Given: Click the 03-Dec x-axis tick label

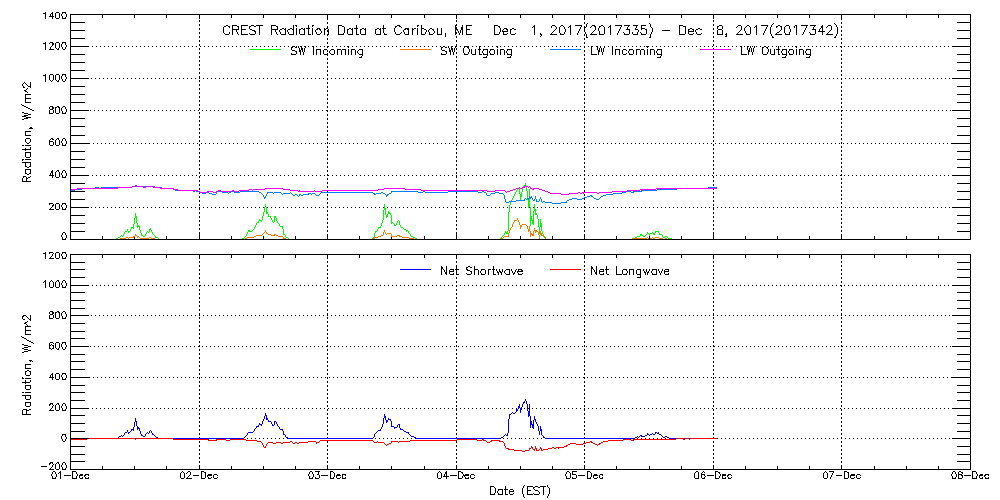Looking at the screenshot, I should tap(328, 477).
